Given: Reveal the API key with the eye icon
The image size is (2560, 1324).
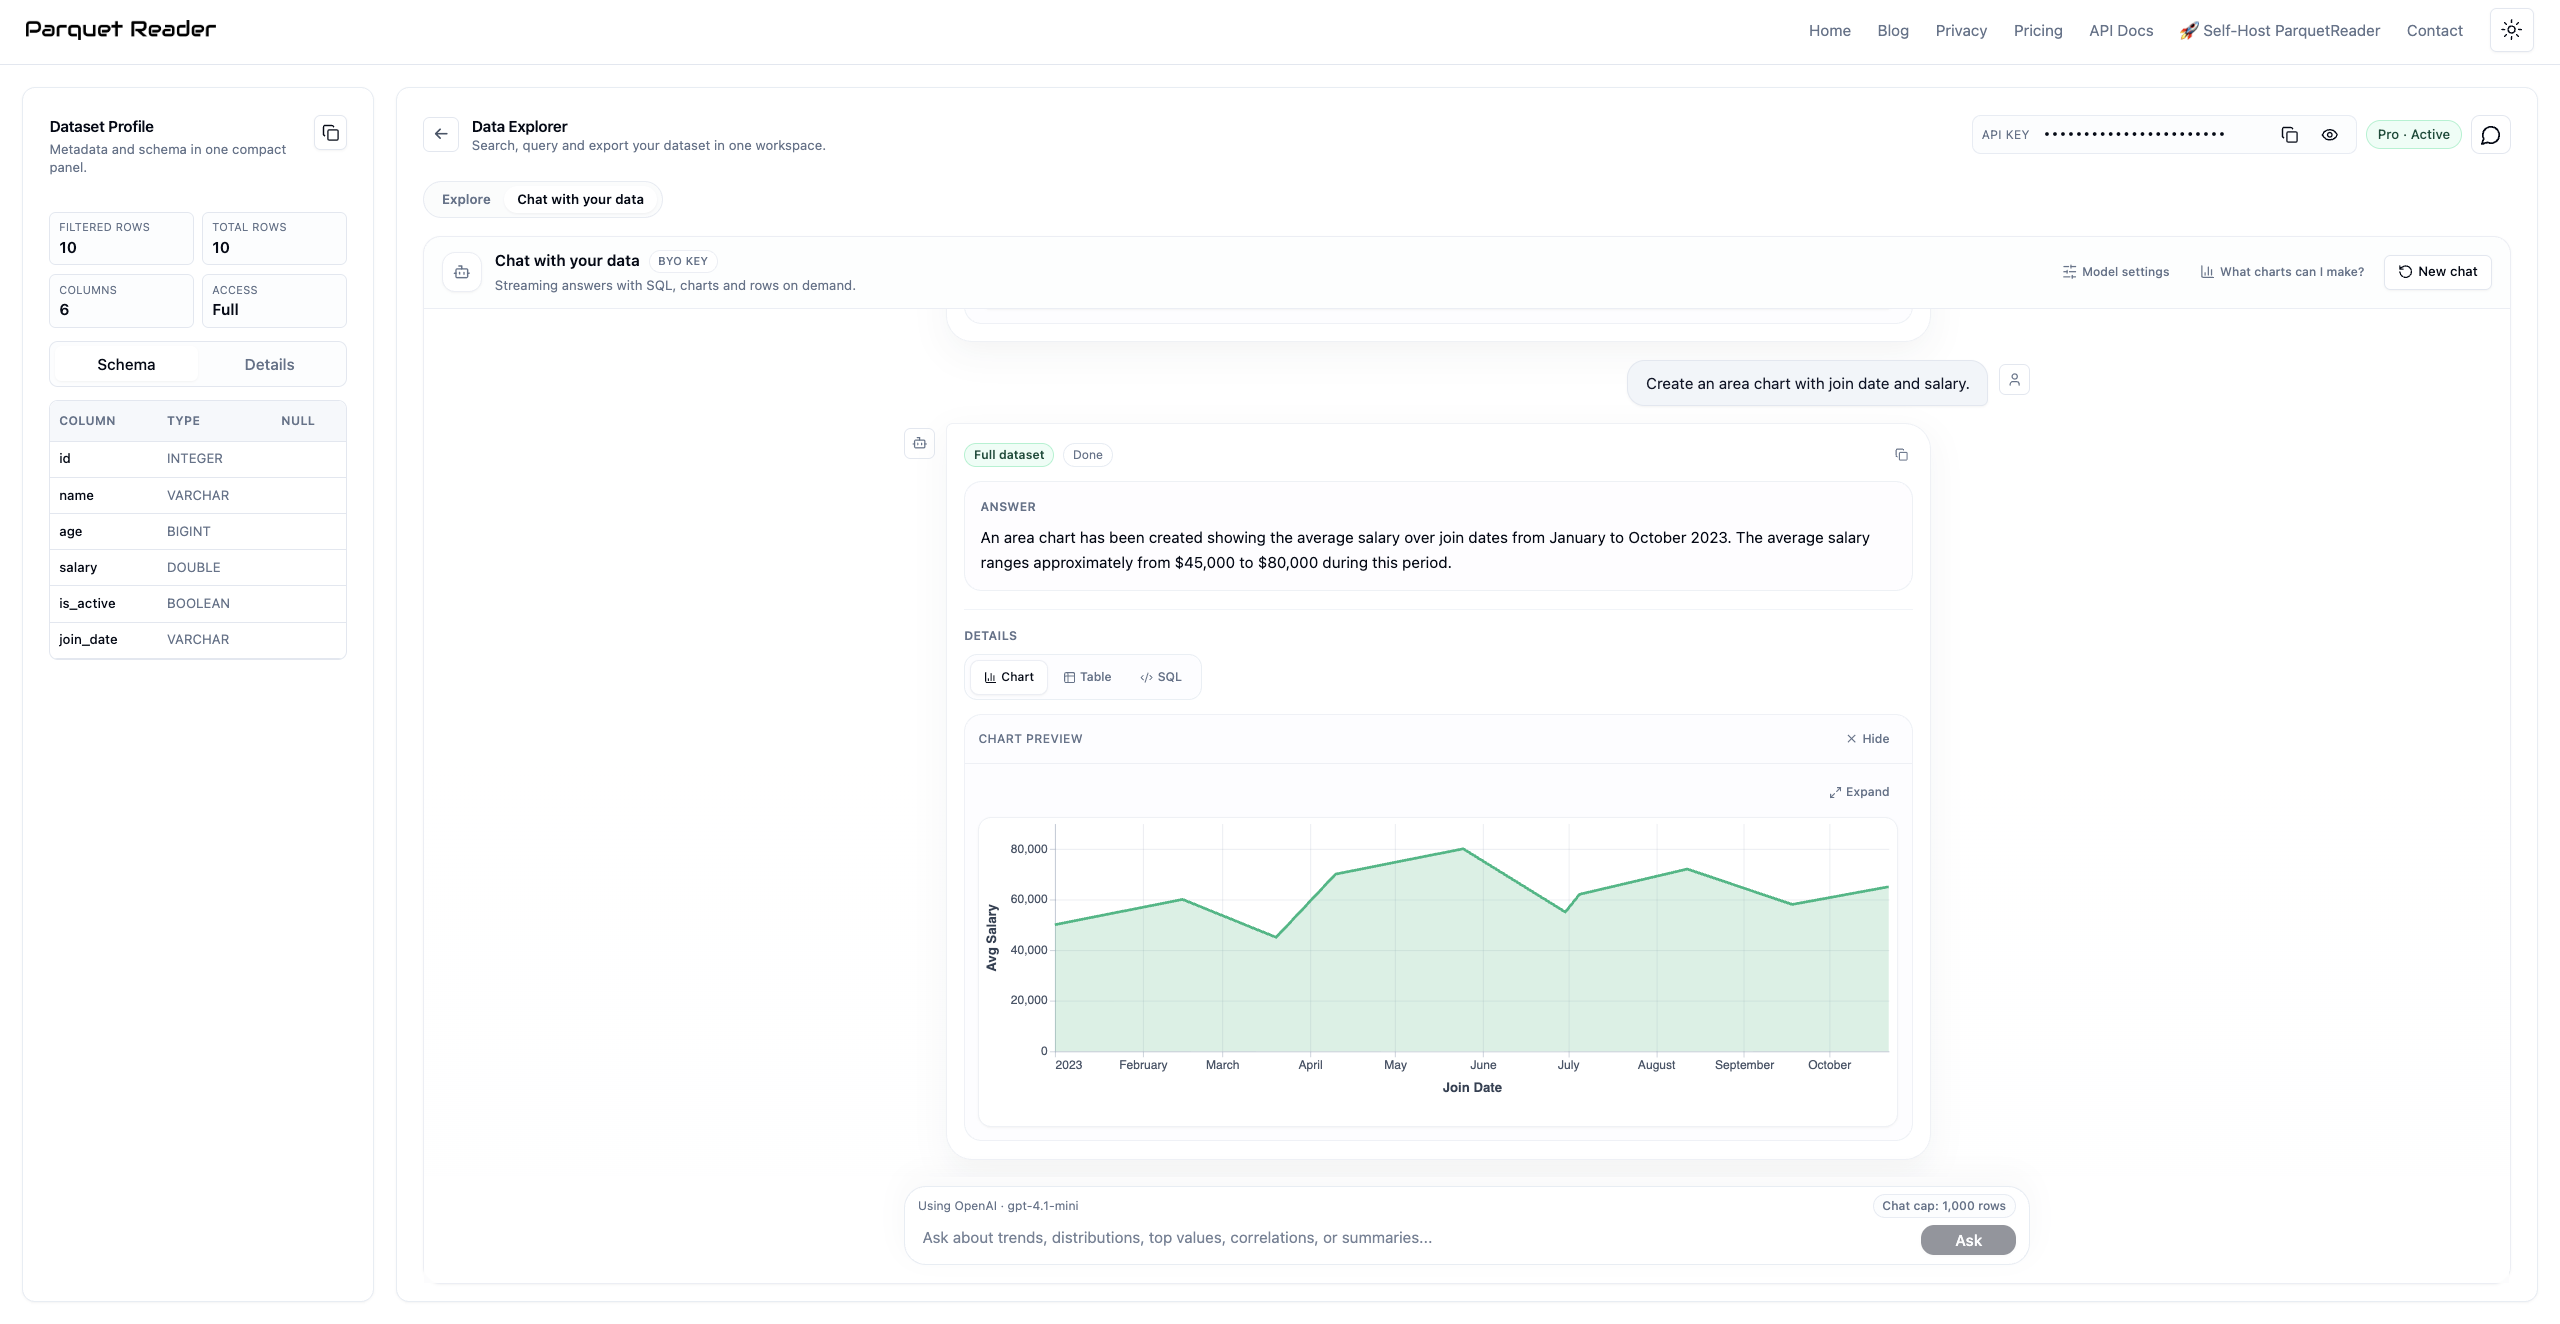Looking at the screenshot, I should [2330, 134].
